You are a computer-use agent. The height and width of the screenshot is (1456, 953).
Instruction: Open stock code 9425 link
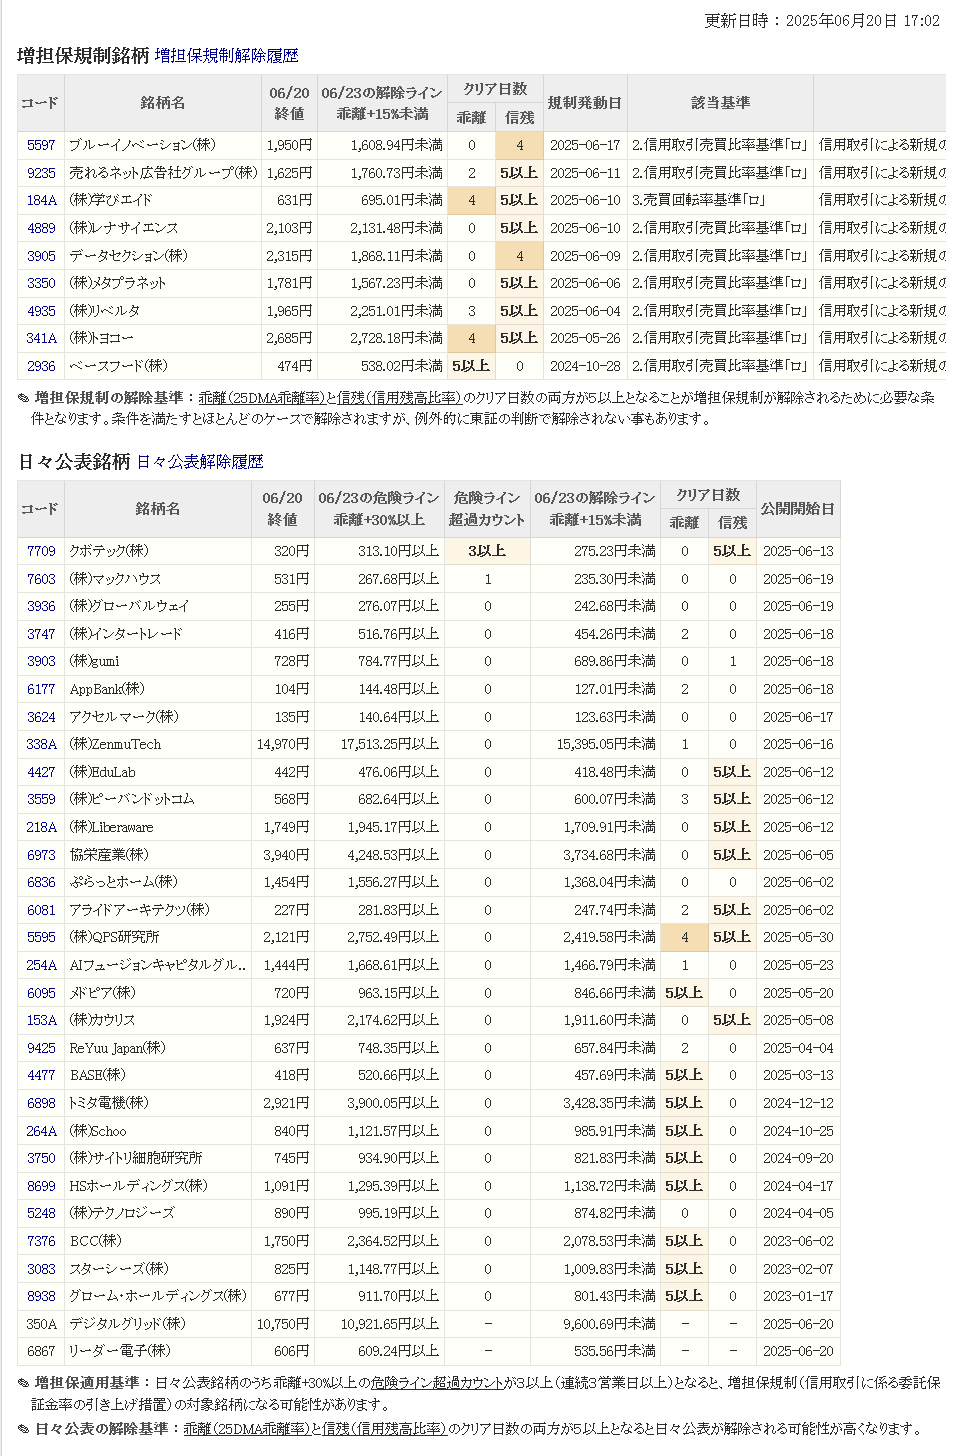pyautogui.click(x=41, y=1048)
